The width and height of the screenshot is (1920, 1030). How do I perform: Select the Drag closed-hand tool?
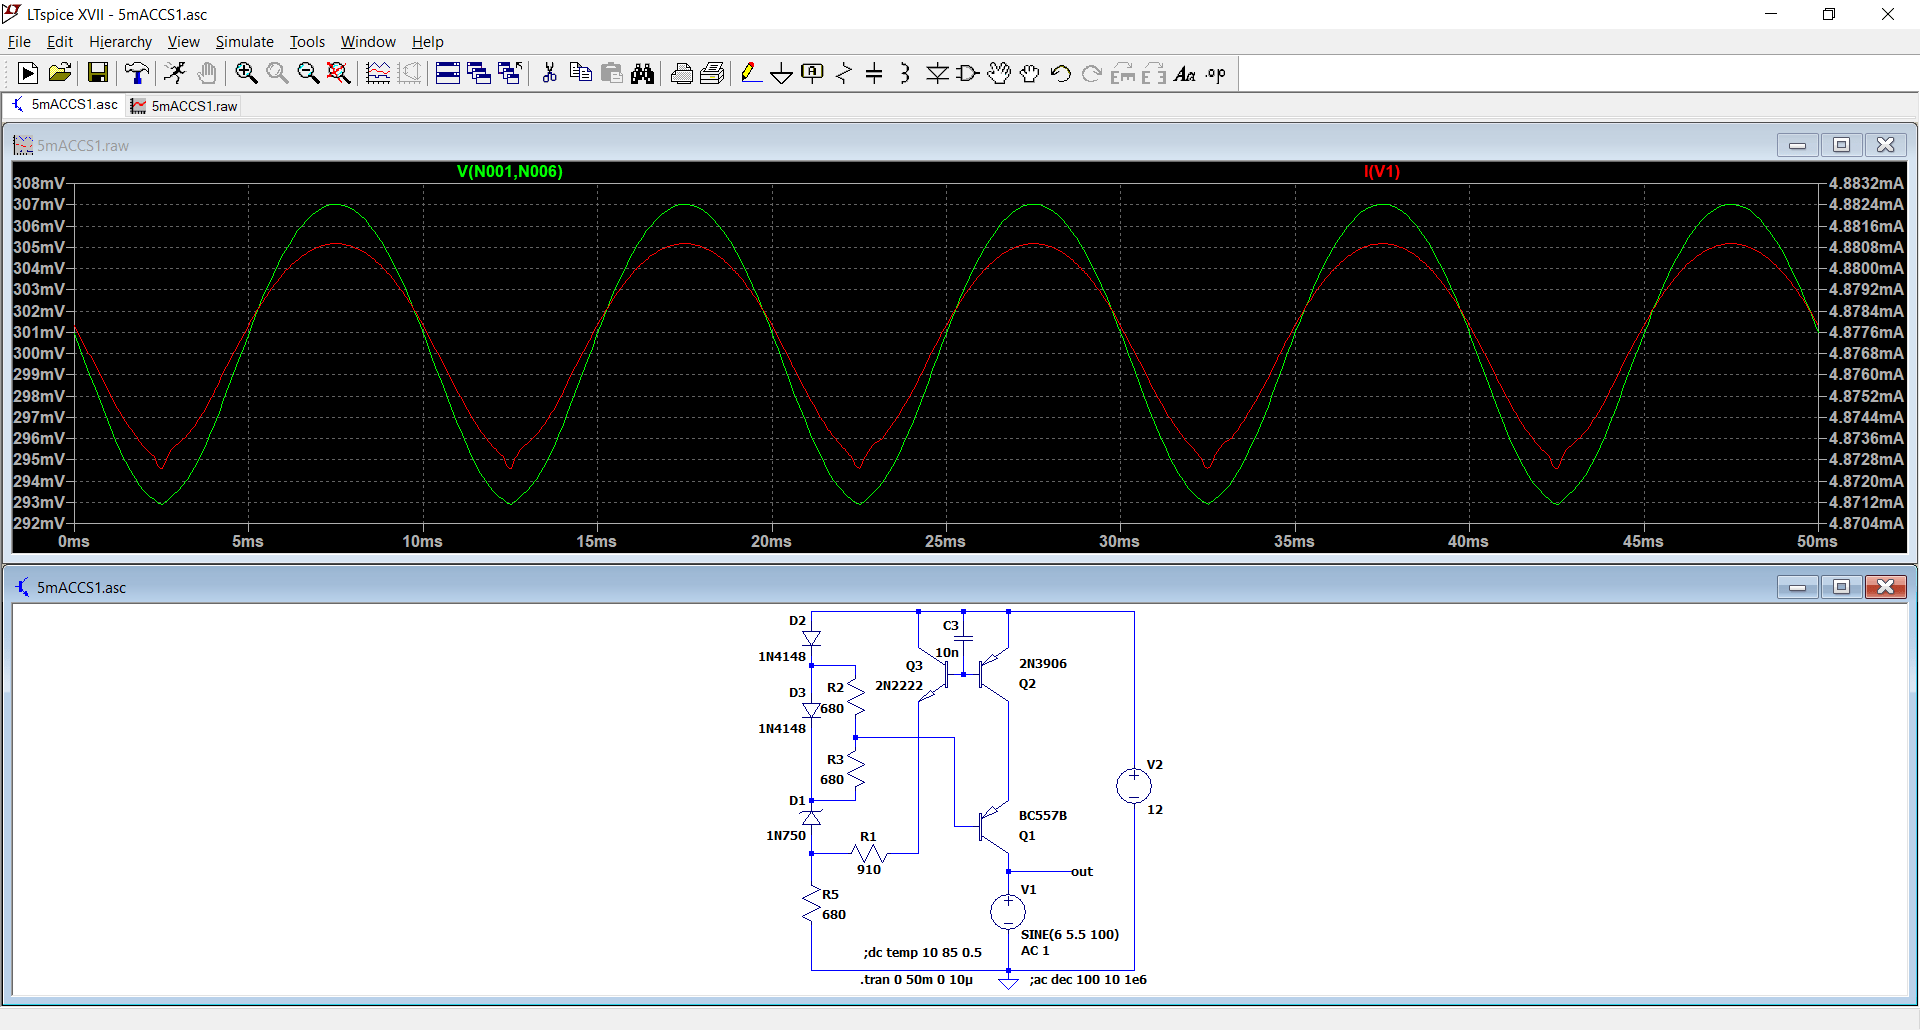[1030, 73]
